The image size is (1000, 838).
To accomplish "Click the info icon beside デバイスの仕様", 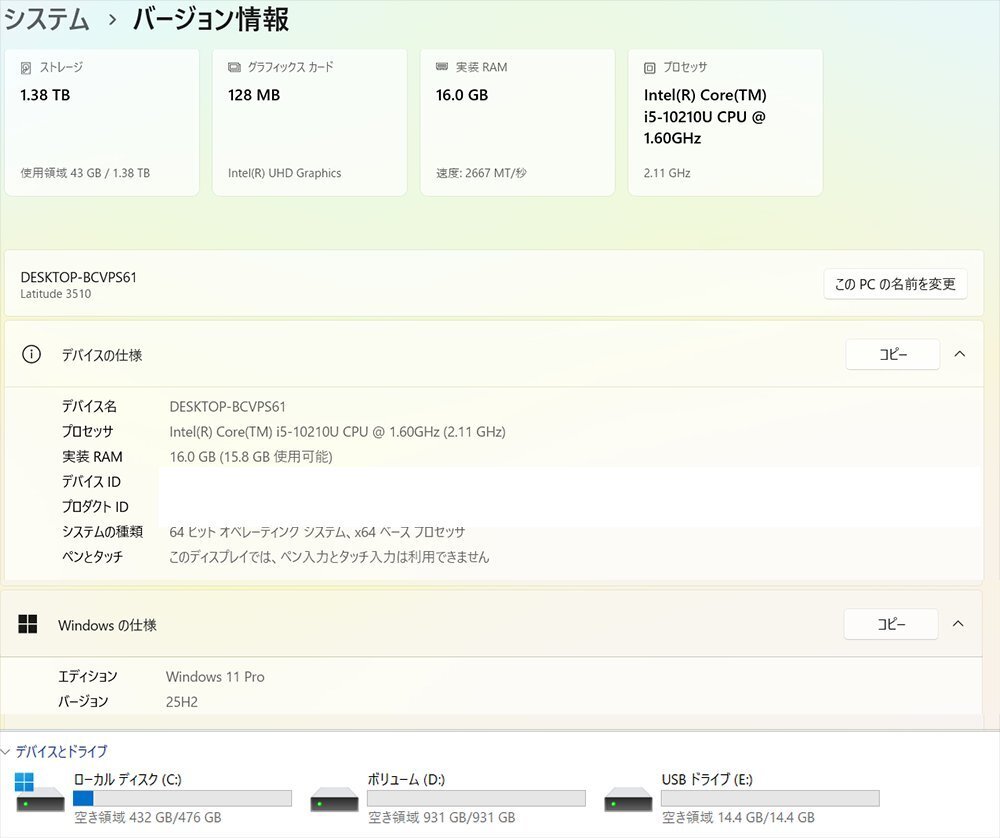I will tap(32, 355).
